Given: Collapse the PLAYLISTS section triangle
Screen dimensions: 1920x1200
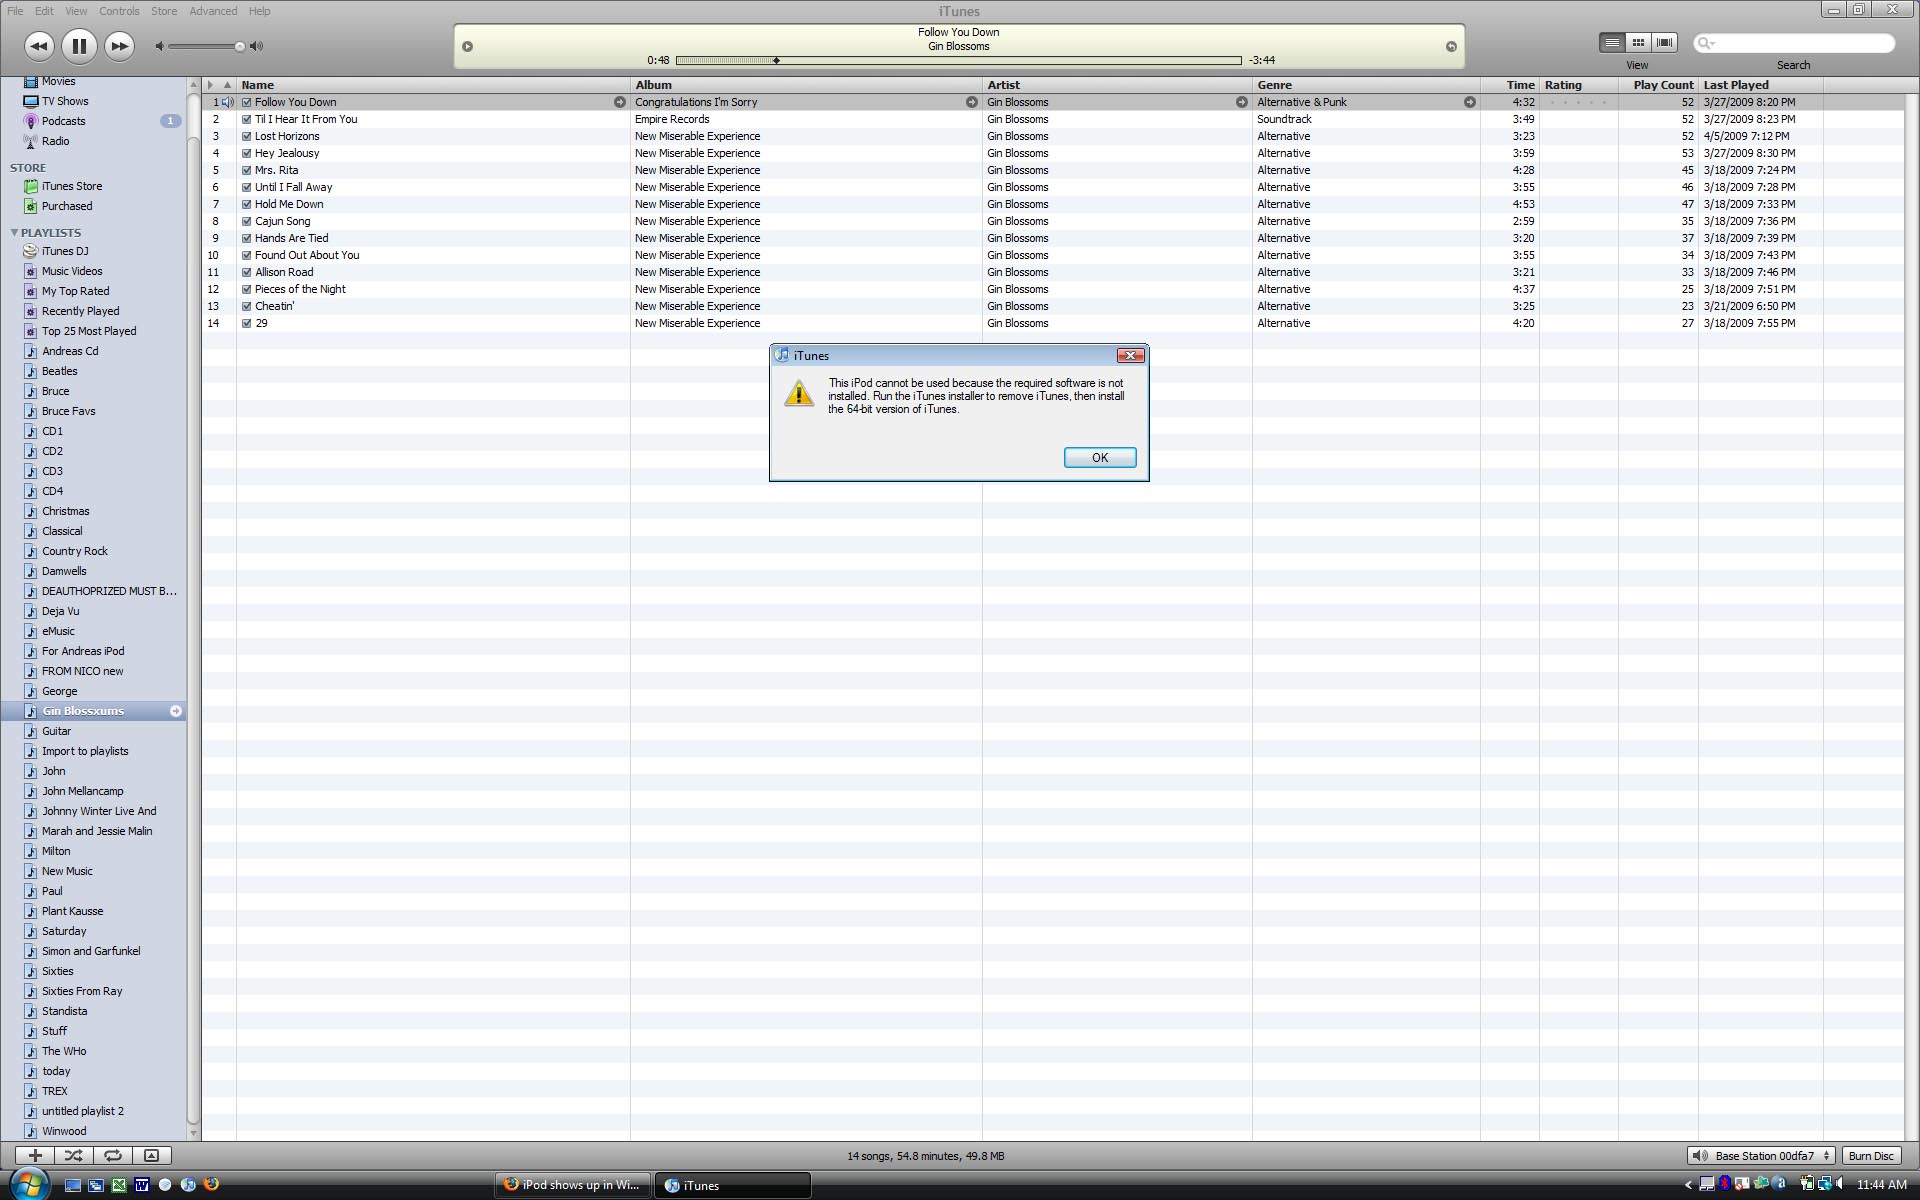Looking at the screenshot, I should pyautogui.click(x=14, y=232).
